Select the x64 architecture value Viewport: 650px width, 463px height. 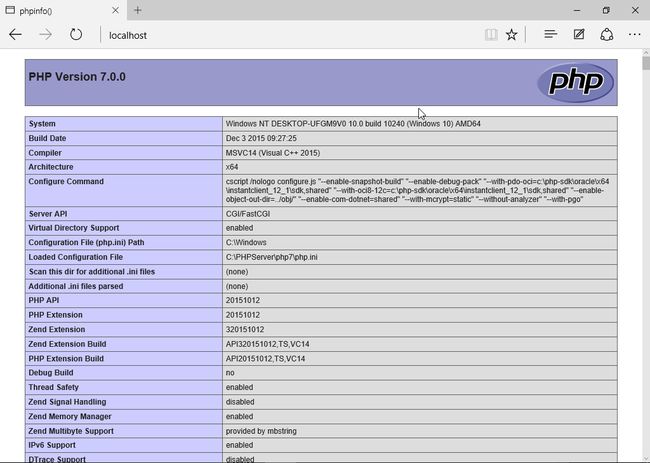point(232,167)
